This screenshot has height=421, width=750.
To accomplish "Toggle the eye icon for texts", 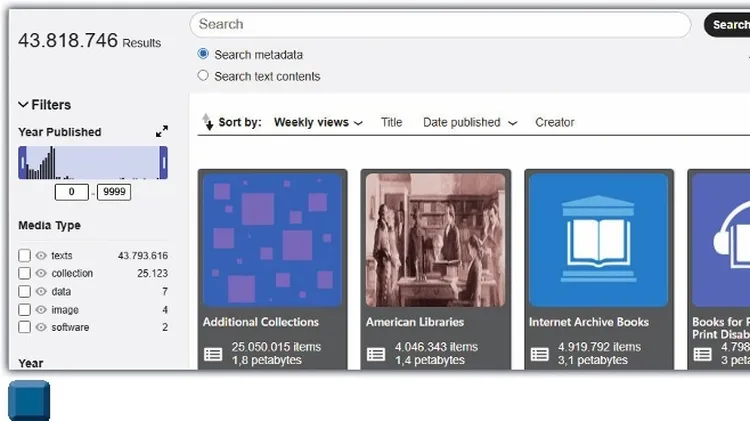I will click(41, 255).
